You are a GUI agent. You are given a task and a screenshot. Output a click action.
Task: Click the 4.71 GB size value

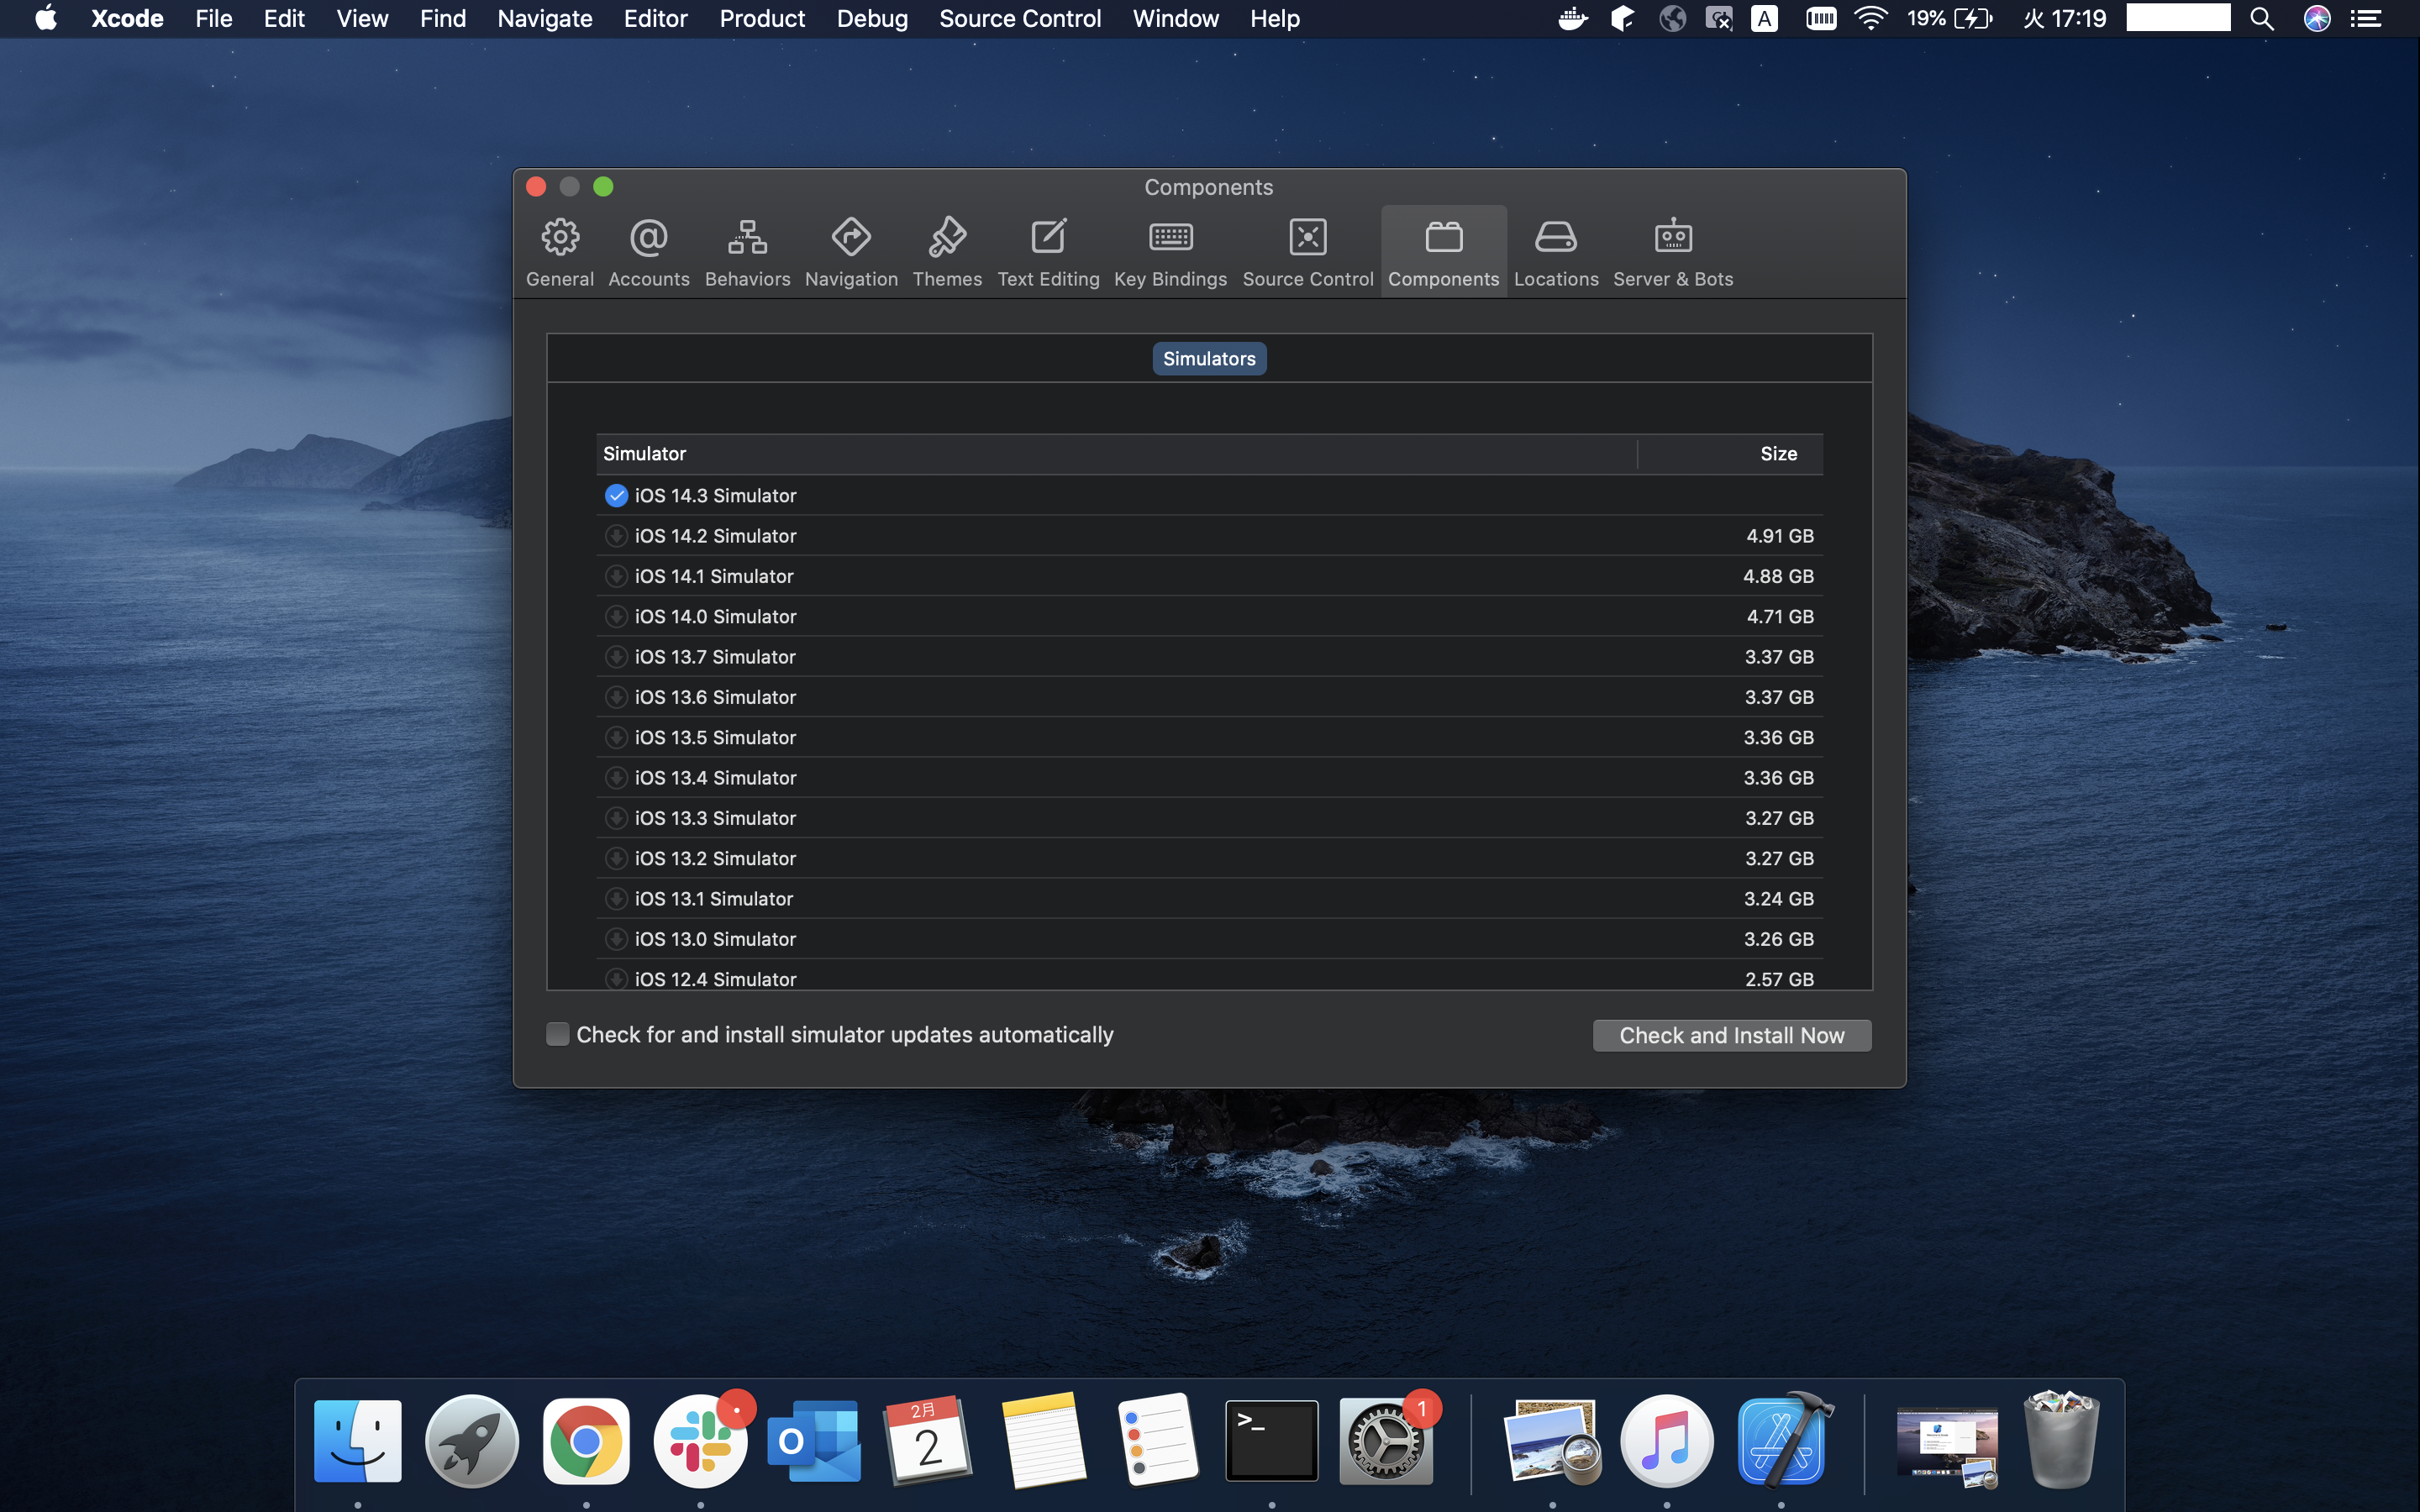tap(1779, 617)
